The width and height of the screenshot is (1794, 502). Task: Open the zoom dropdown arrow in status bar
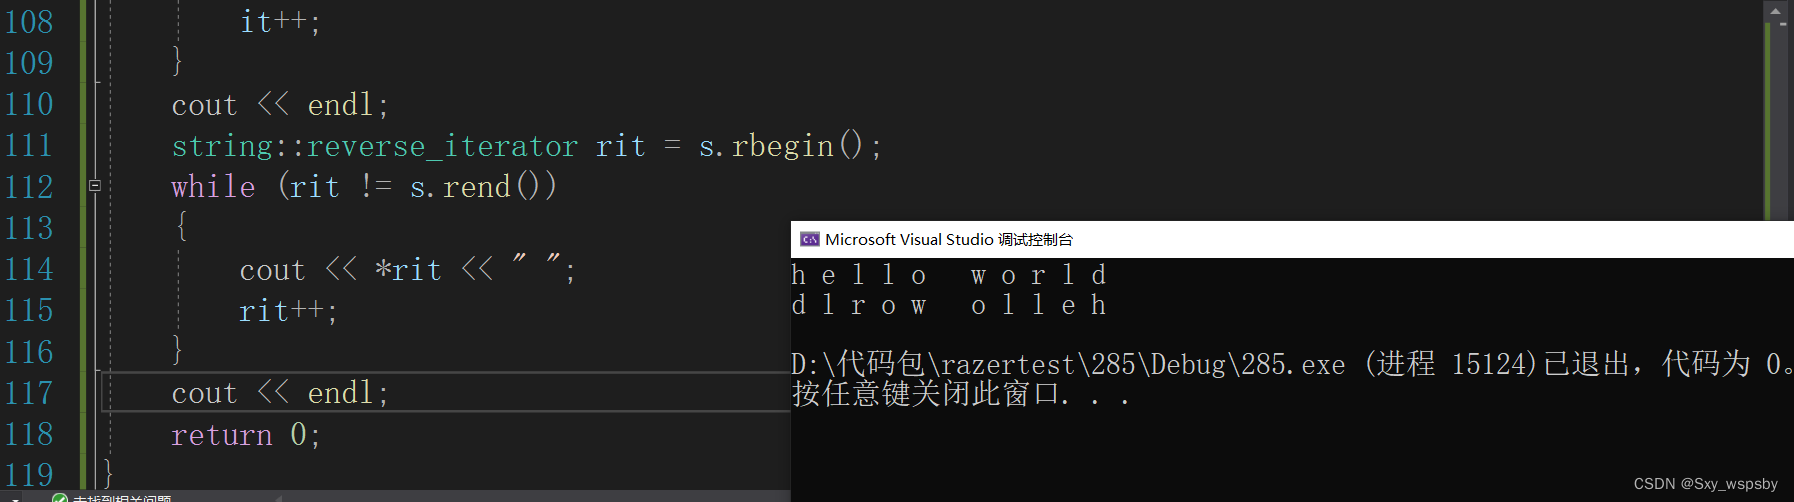(x=15, y=499)
